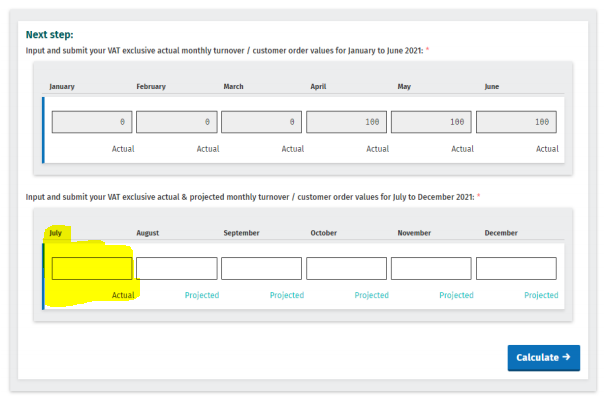
Task: Click the September projected turnover input
Action: coord(262,268)
